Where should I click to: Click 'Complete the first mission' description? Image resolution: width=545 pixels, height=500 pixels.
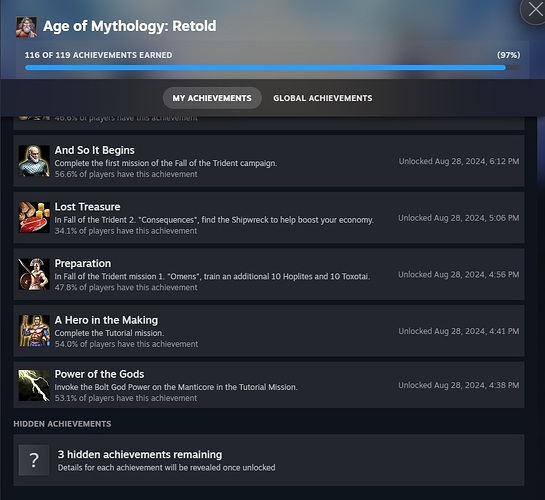(166, 163)
